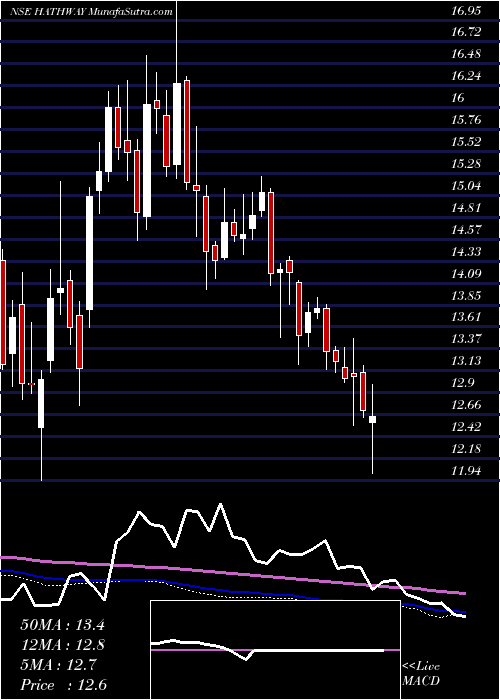Click the 15.04 price axis label
Image resolution: width=500 pixels, height=700 pixels.
tap(467, 186)
